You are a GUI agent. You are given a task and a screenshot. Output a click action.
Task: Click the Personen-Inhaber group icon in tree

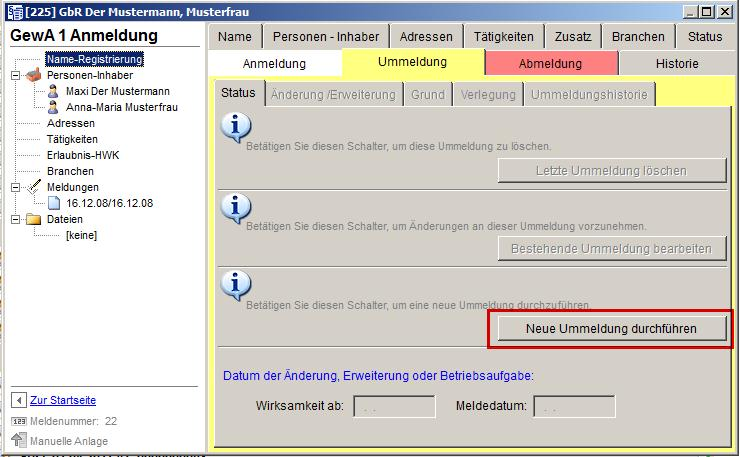tap(33, 75)
